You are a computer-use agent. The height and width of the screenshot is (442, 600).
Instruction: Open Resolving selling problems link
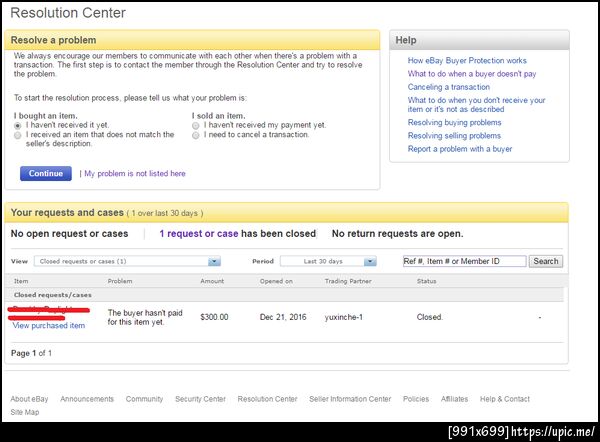(x=454, y=136)
